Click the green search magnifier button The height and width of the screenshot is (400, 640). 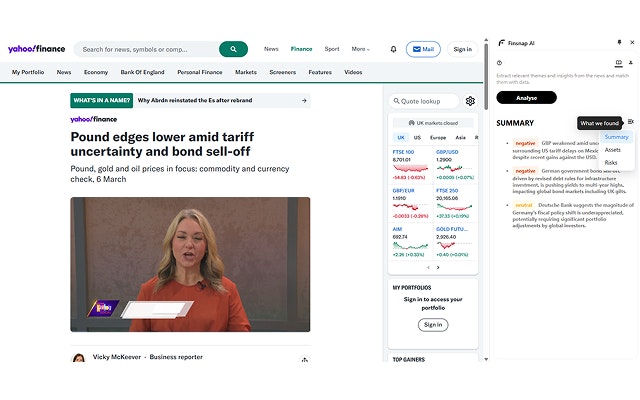tap(233, 49)
